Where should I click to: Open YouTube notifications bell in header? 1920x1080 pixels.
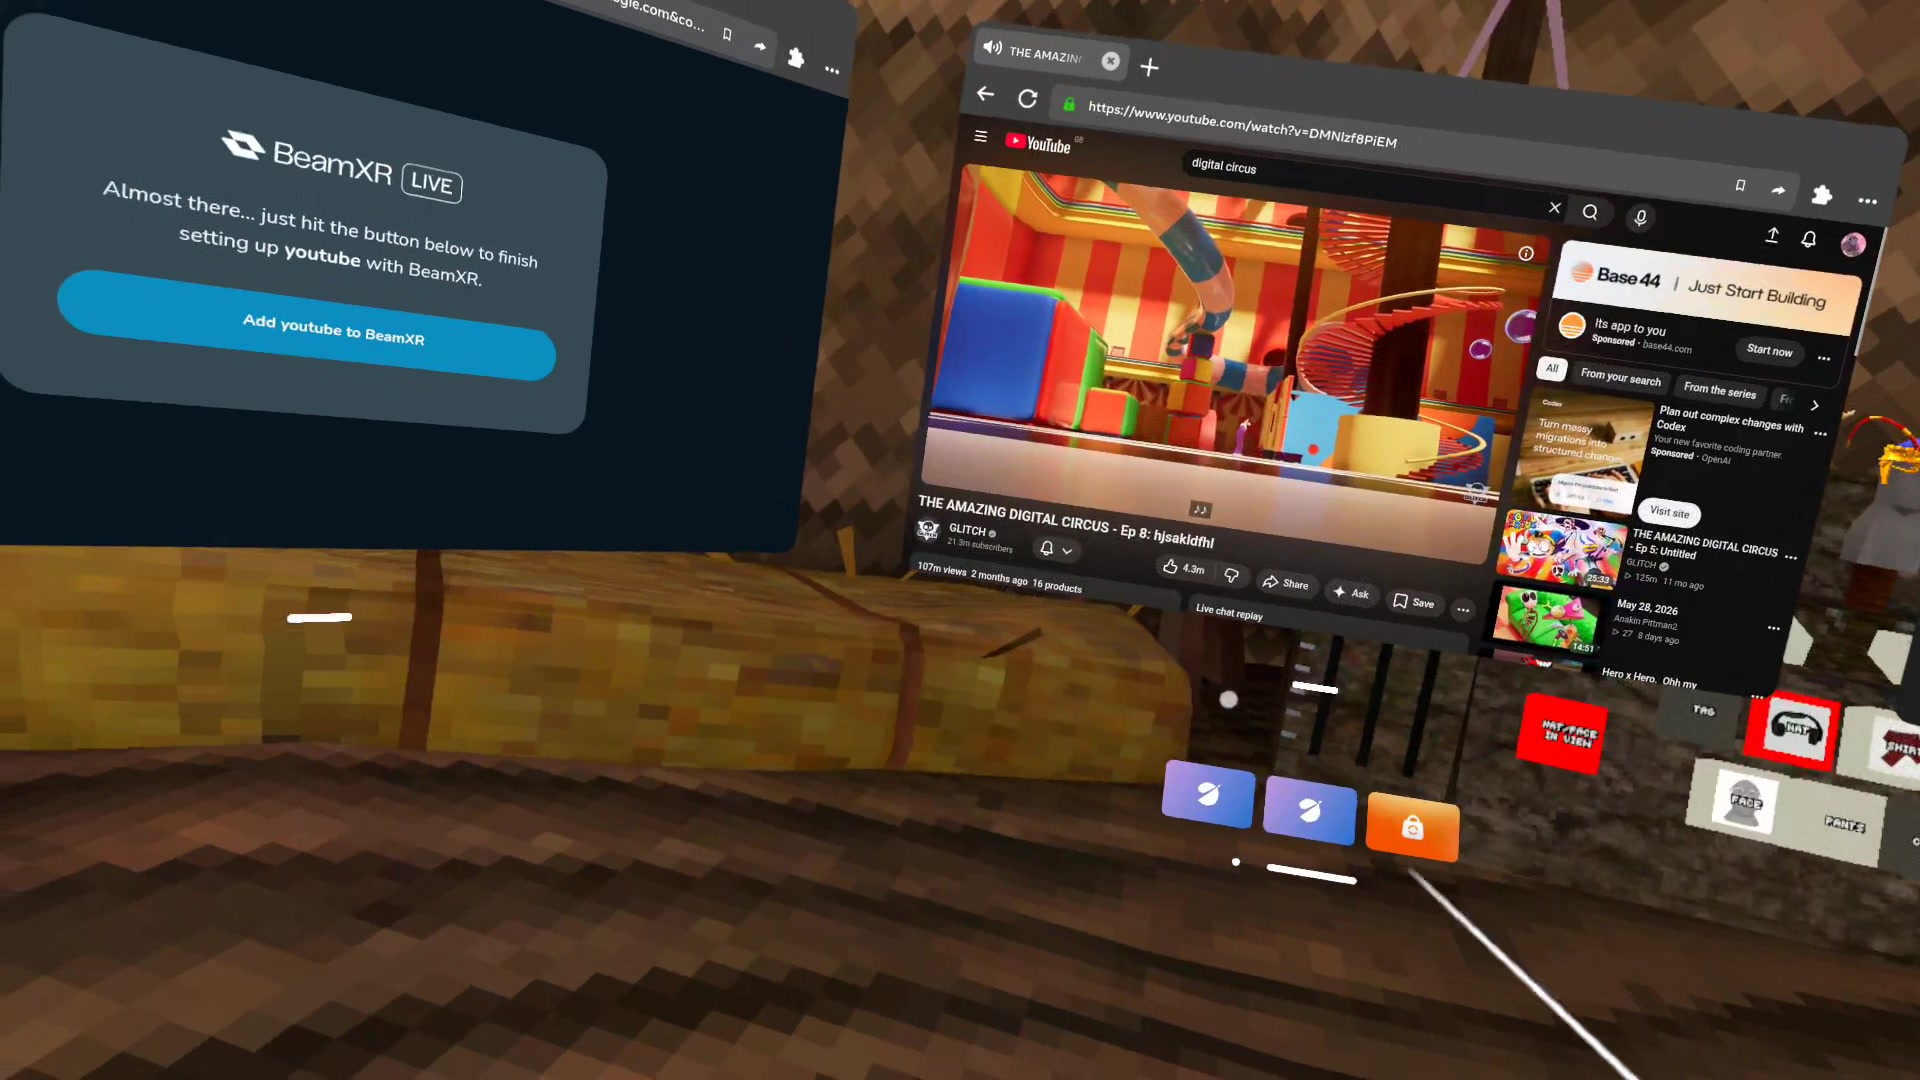[x=1809, y=239]
